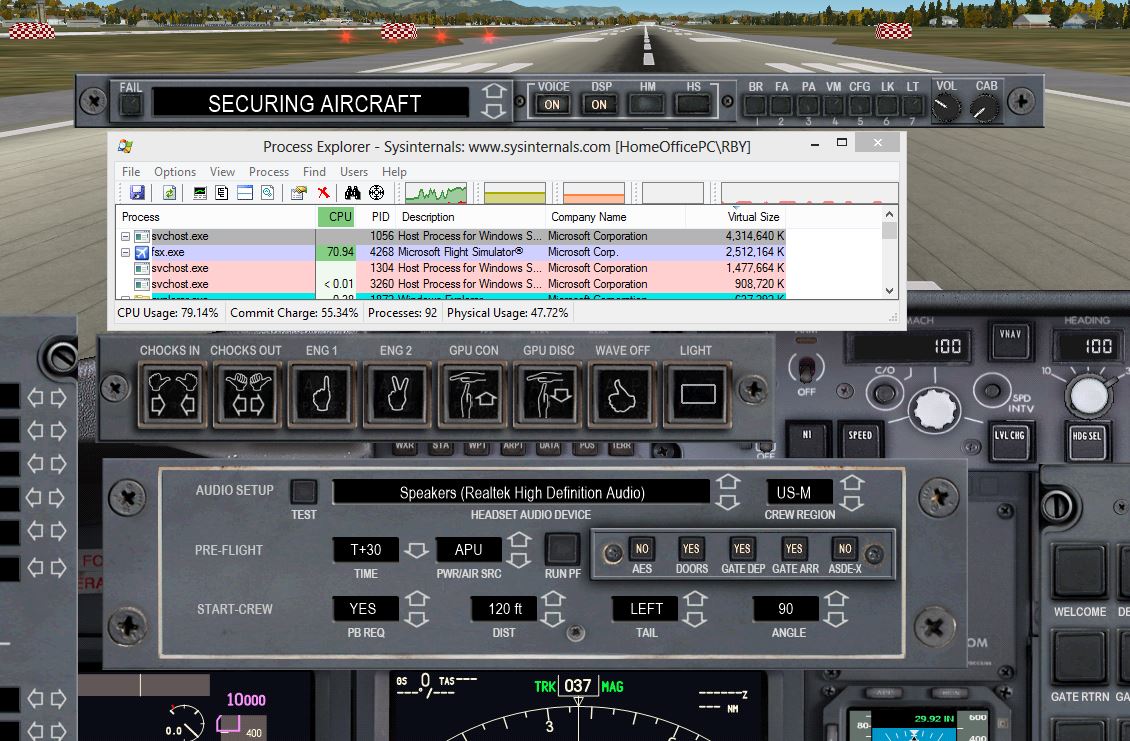
Task: Click the GPU CON hand signal button
Action: pyautogui.click(x=473, y=394)
